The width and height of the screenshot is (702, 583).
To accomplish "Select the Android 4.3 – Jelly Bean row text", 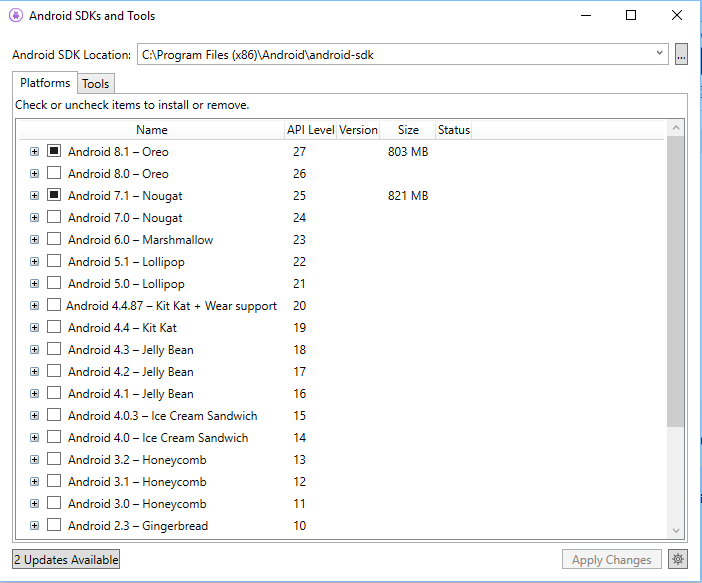I will (131, 350).
